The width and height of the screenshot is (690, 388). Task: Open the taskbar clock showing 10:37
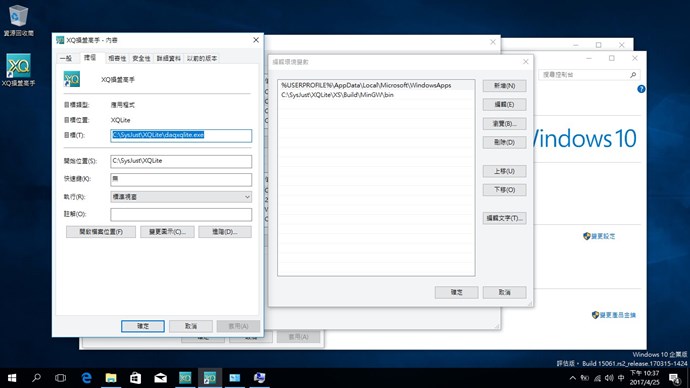click(x=644, y=378)
